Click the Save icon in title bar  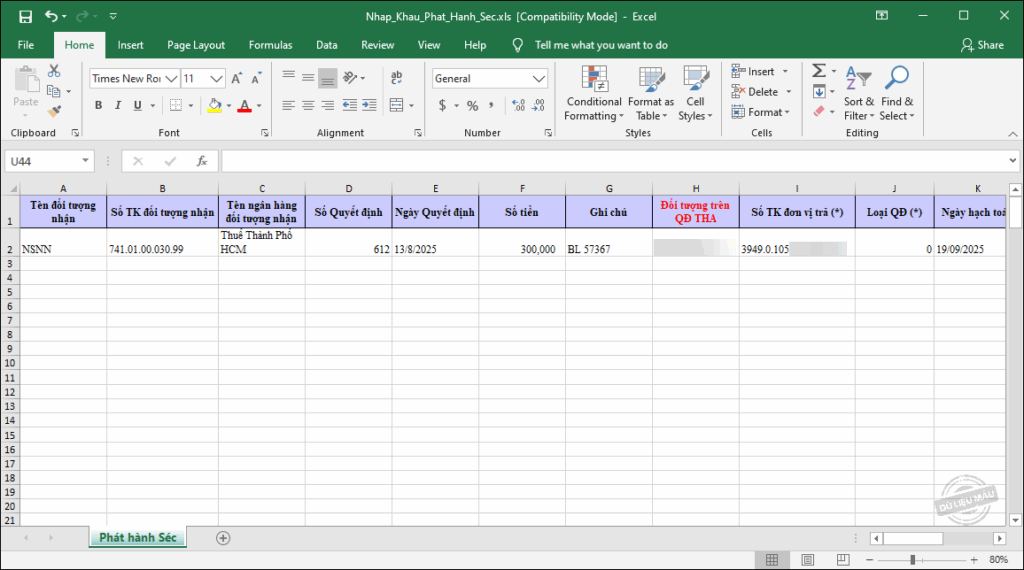[25, 16]
